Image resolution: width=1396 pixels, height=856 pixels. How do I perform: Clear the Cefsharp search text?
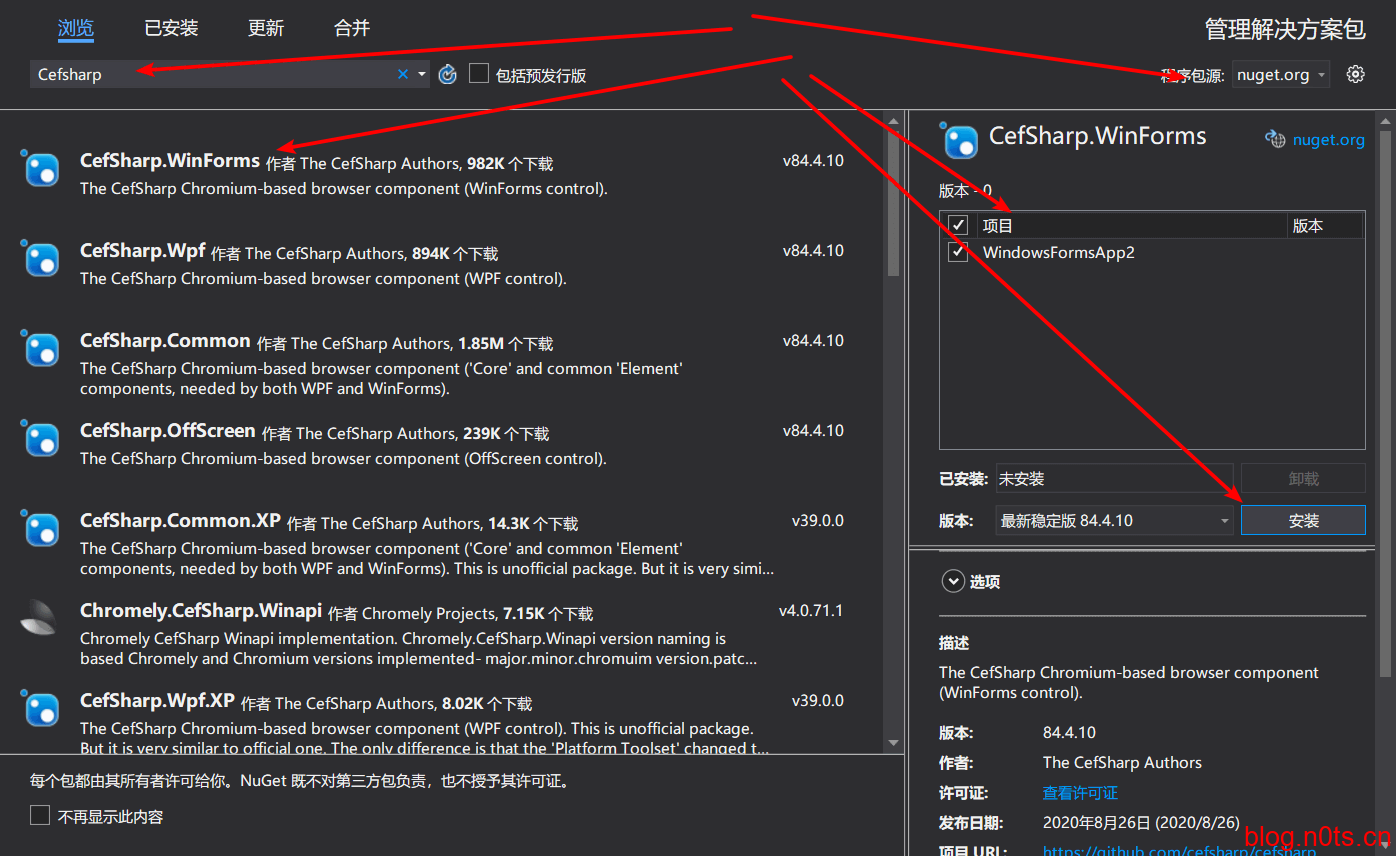point(403,74)
